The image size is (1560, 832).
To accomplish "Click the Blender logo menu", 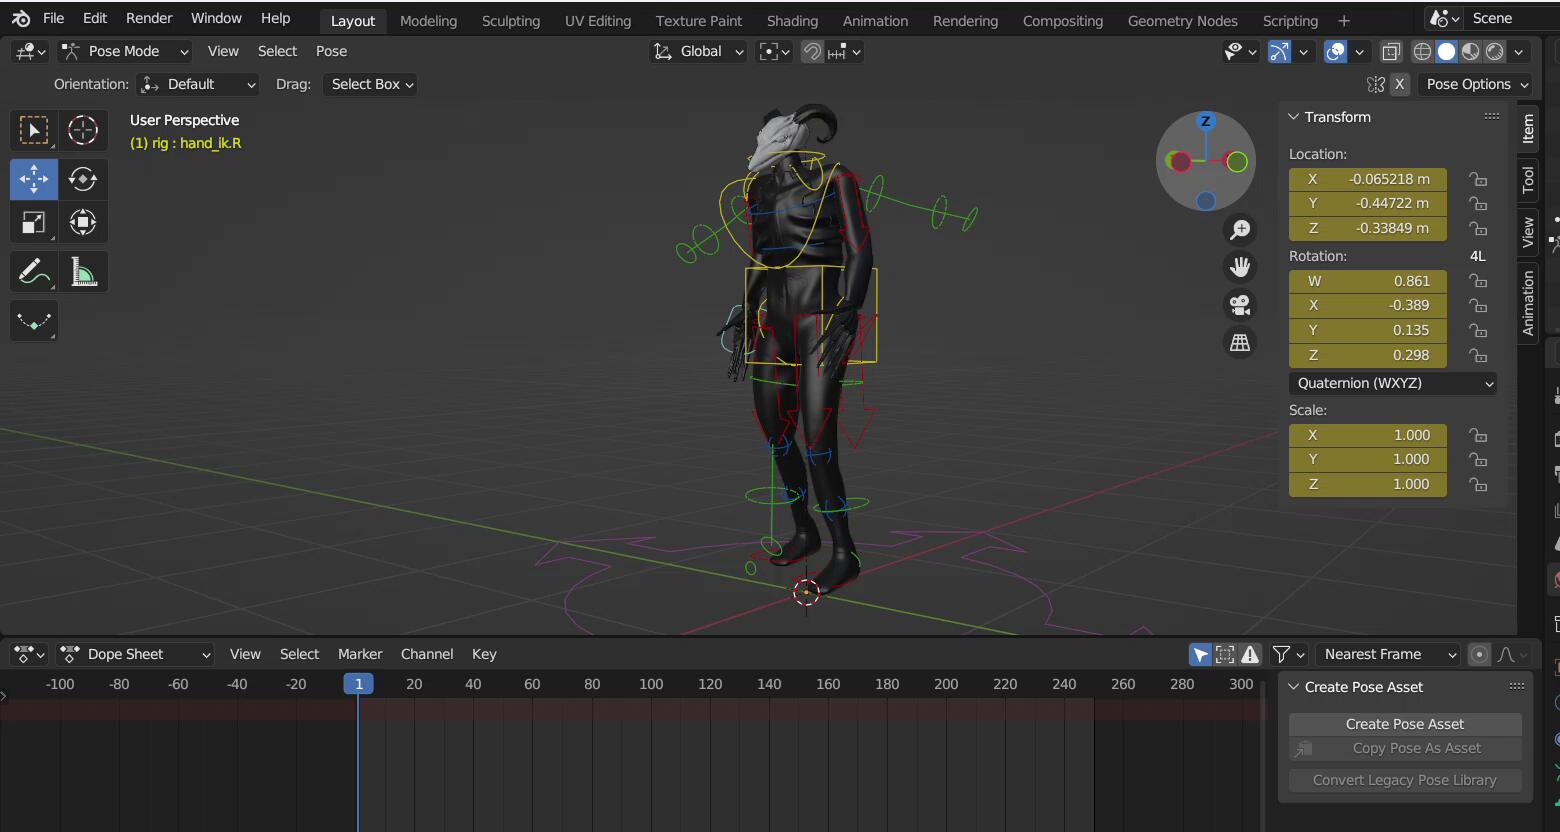I will click(x=21, y=18).
